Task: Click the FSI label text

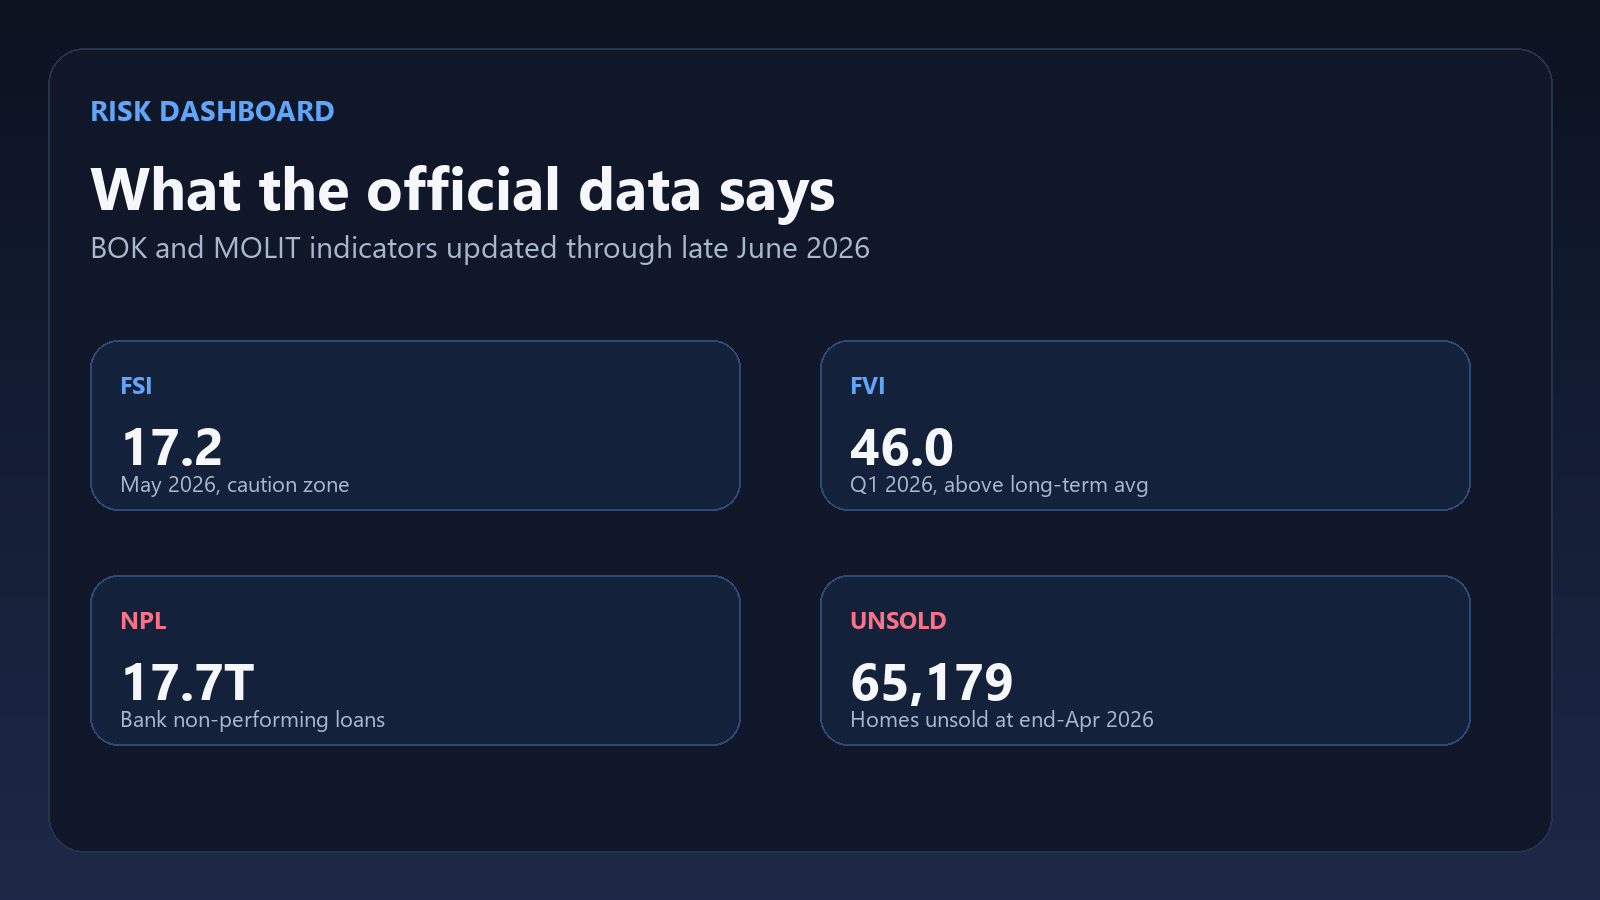Action: coord(136,386)
